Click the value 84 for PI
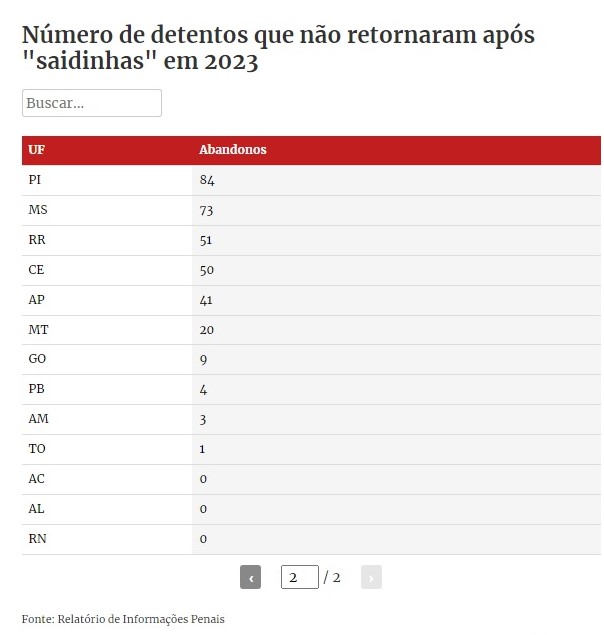 (207, 180)
